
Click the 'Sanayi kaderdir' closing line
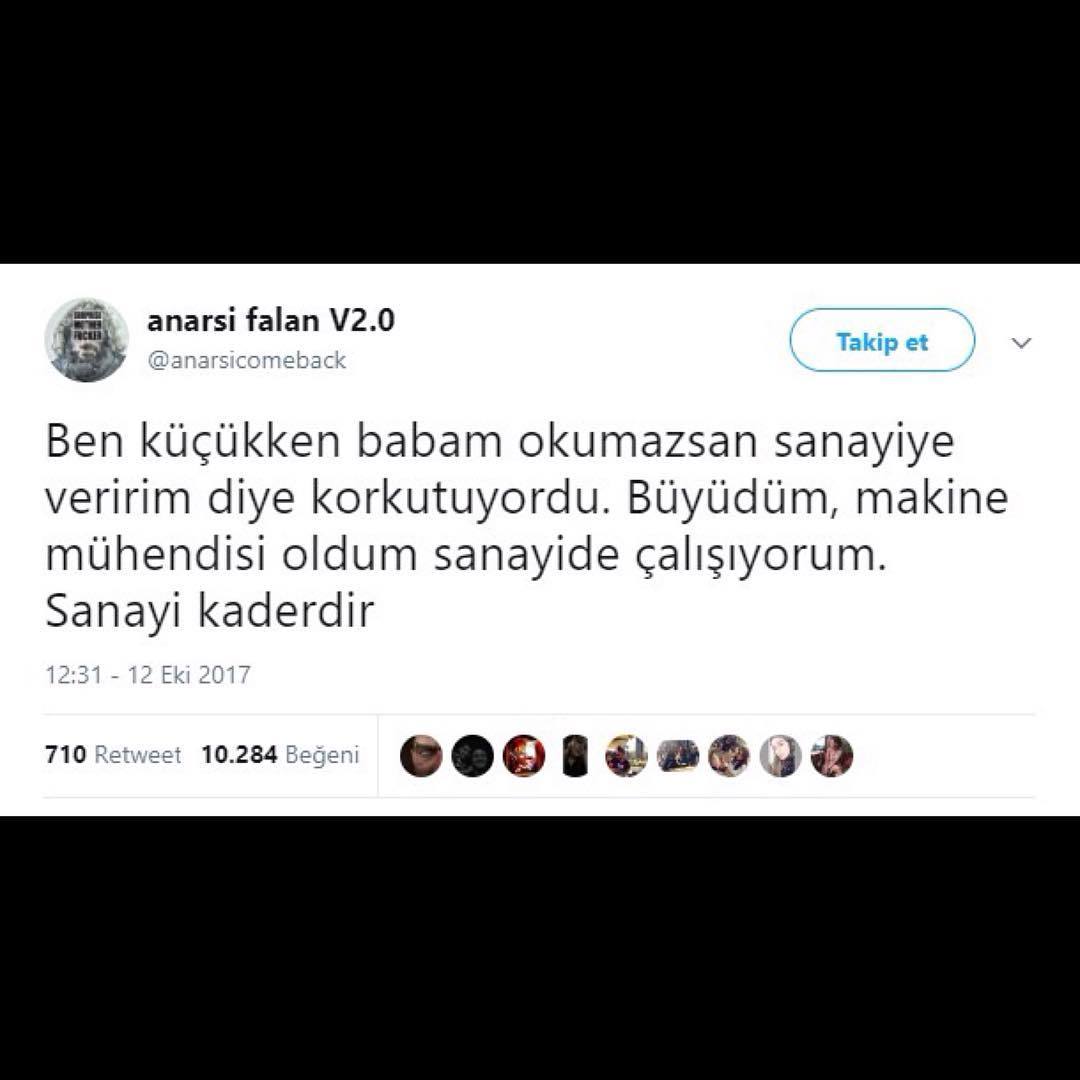click(x=209, y=611)
